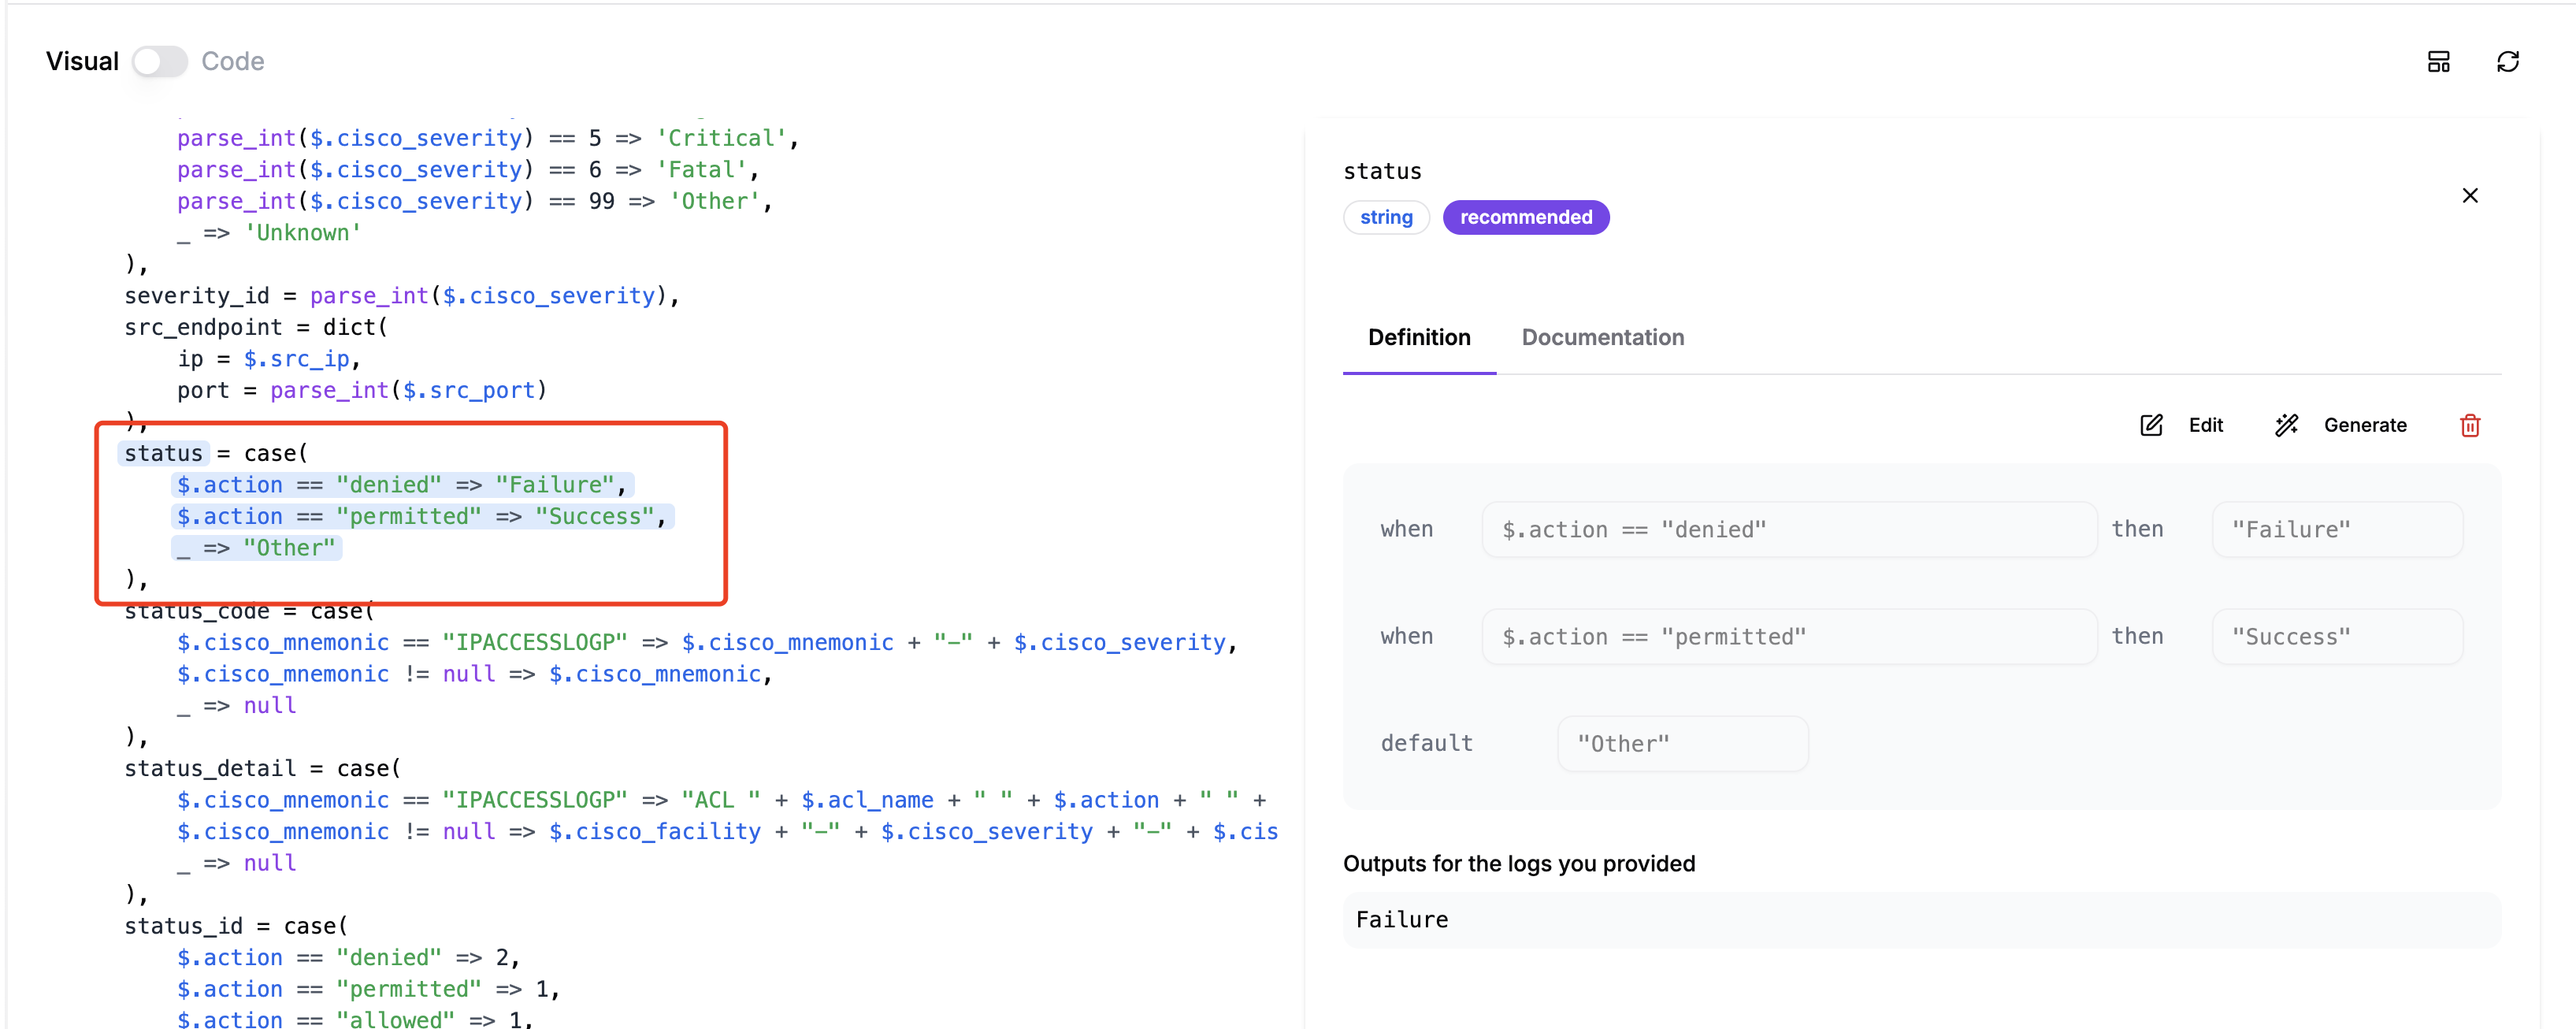Click the Generate button label
Screen dimensions: 2576x1029
tap(2364, 425)
